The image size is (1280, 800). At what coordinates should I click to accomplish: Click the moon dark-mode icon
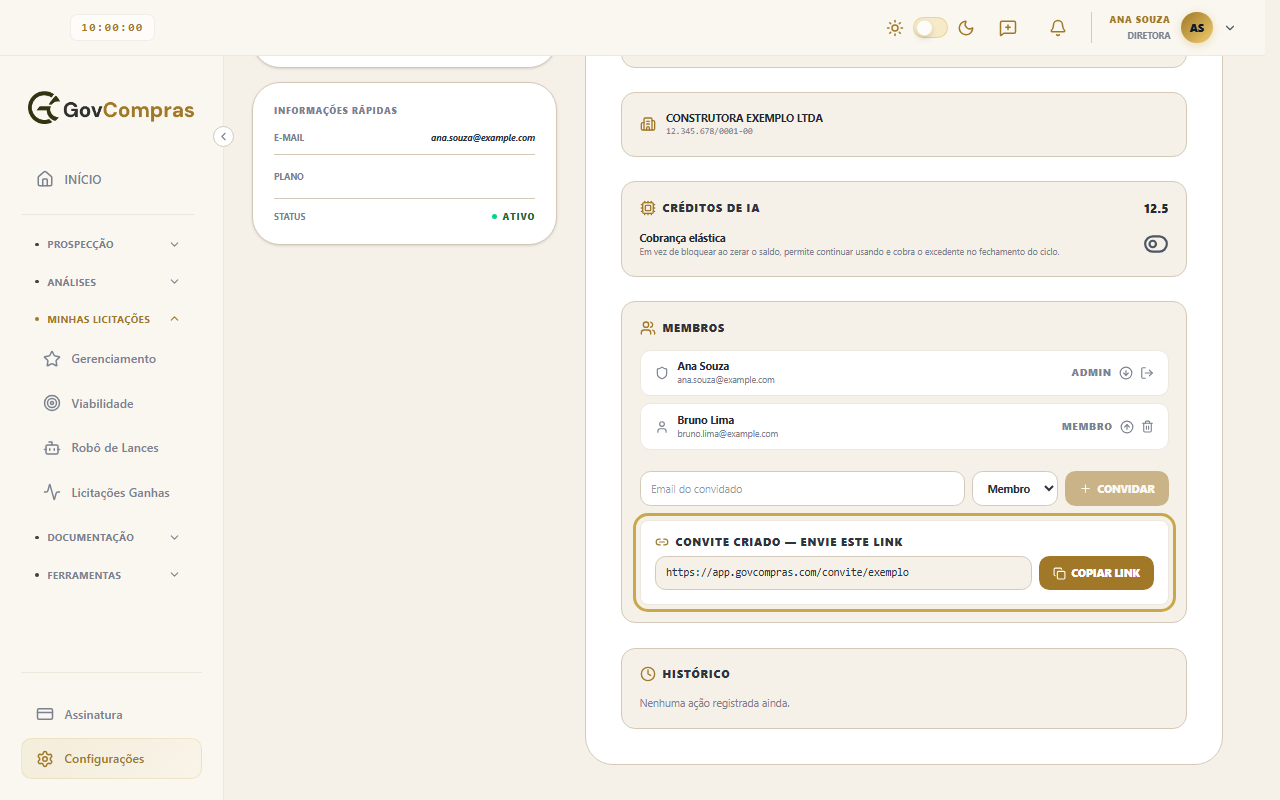[x=966, y=28]
